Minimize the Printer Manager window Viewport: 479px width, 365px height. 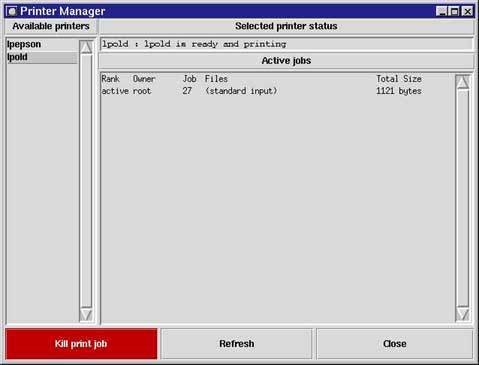pyautogui.click(x=442, y=11)
